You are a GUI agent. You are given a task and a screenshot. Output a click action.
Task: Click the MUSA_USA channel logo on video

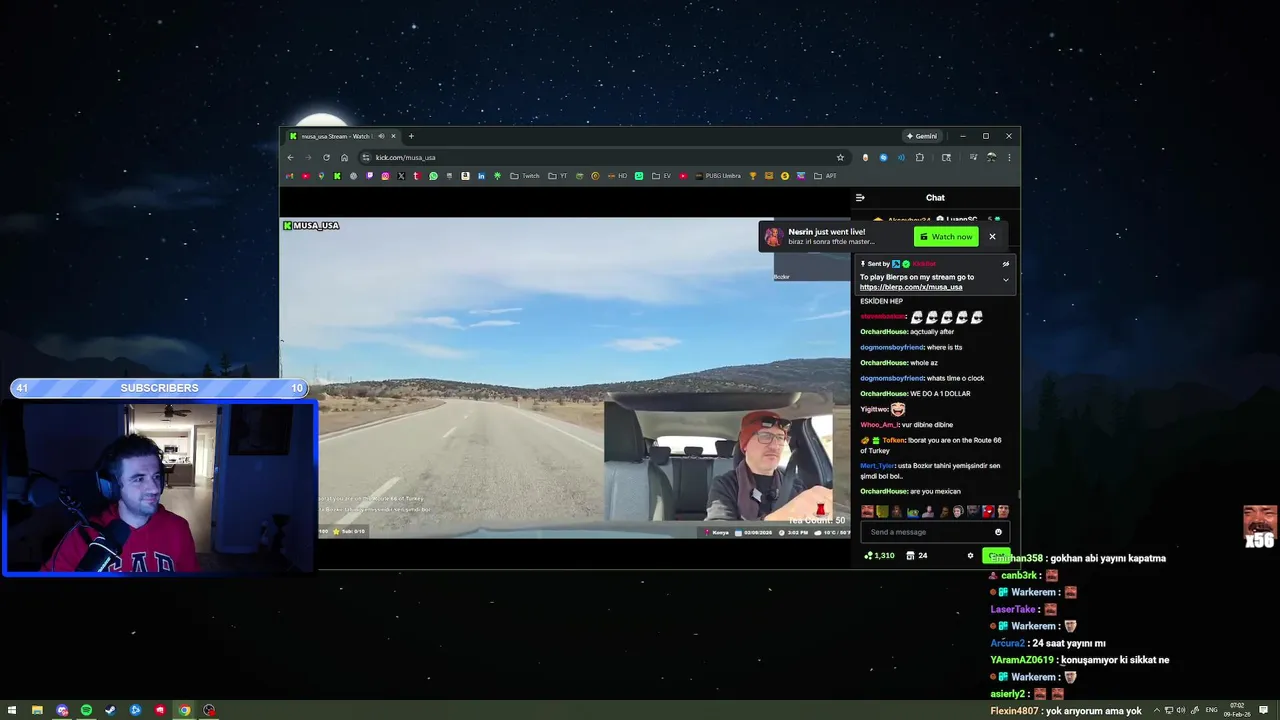312,226
